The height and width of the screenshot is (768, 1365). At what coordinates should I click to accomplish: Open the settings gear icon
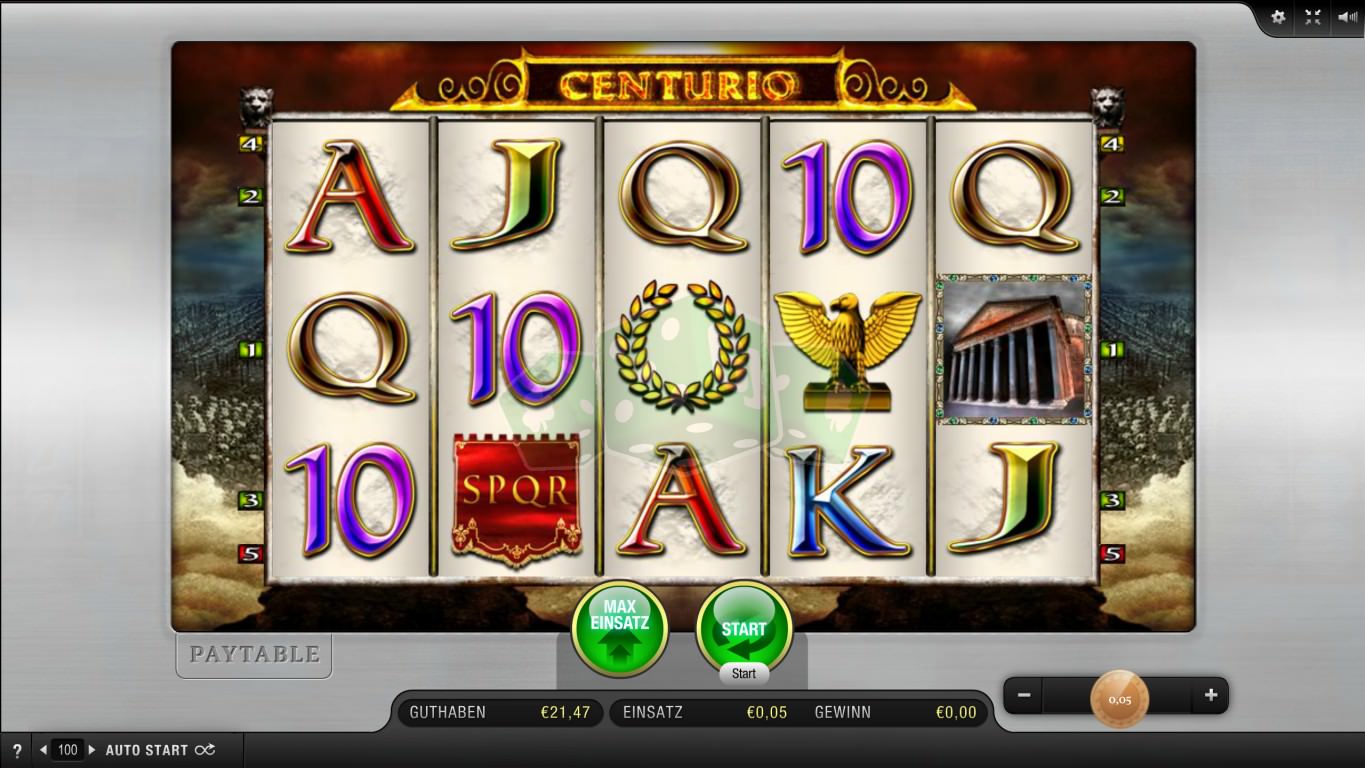point(1278,17)
